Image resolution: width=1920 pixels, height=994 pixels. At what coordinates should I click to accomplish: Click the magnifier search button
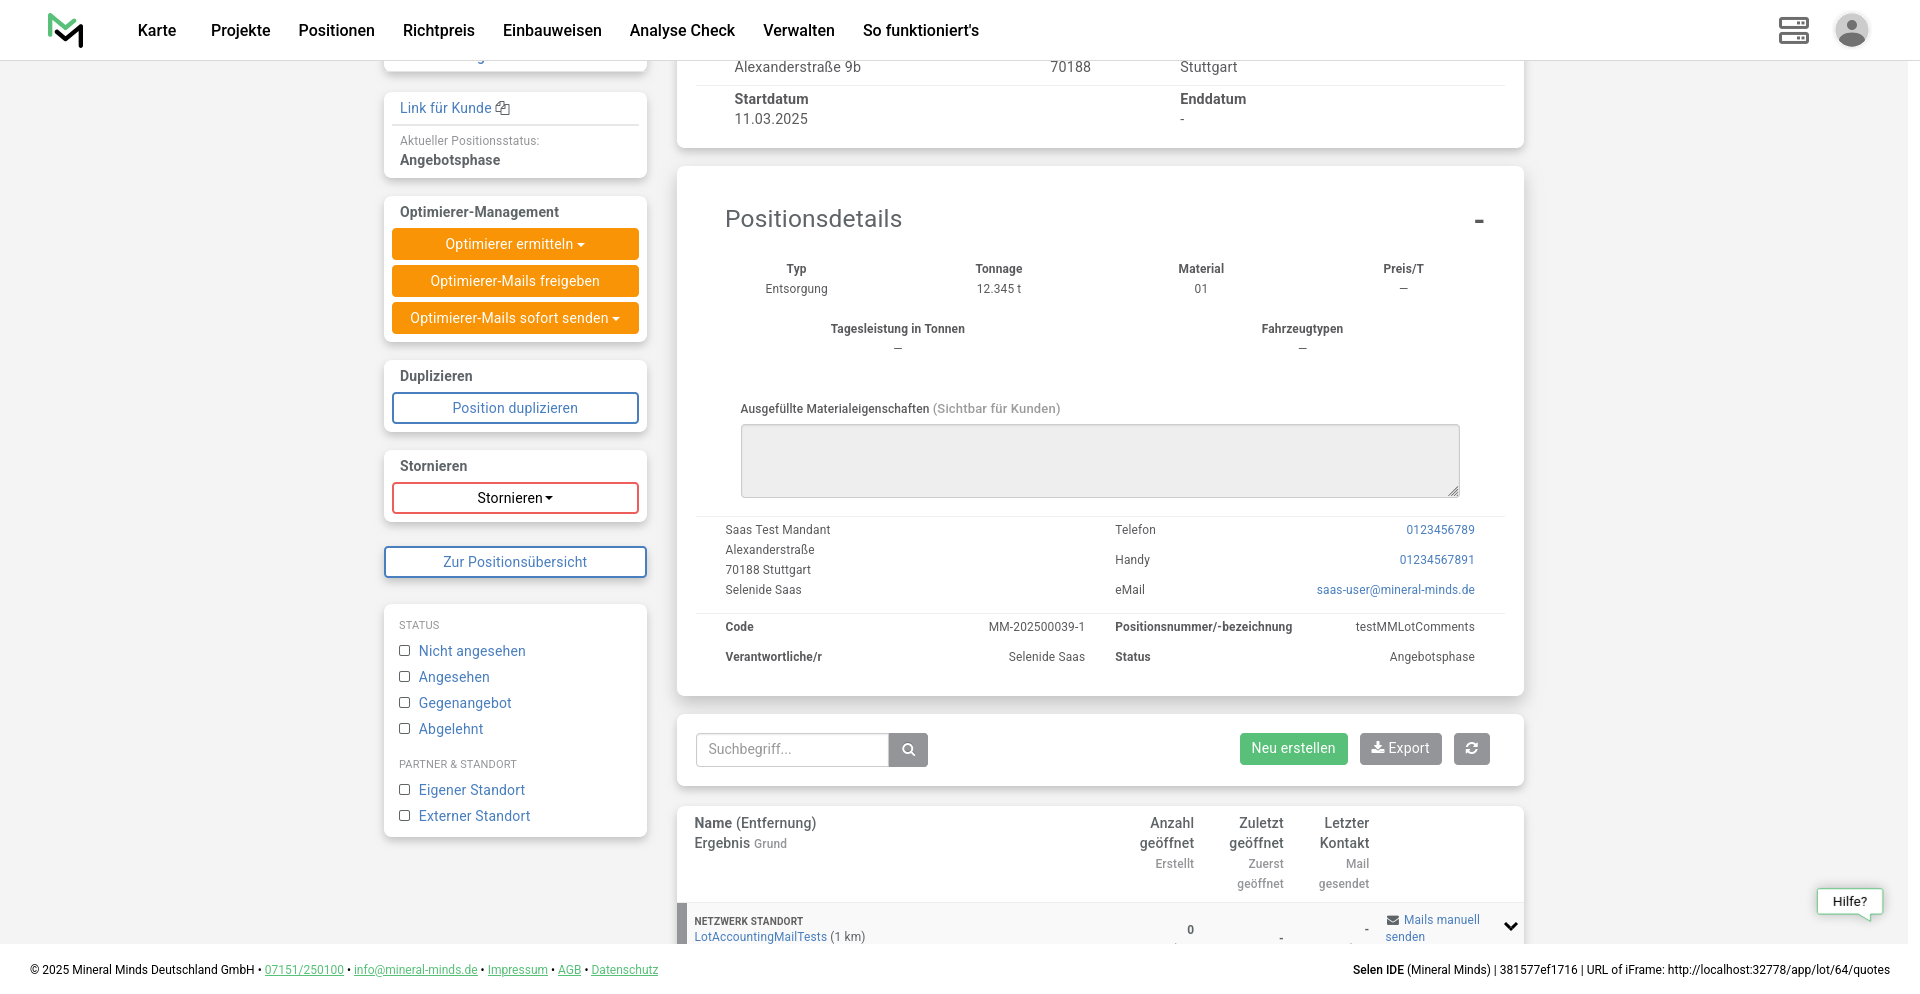tap(908, 750)
